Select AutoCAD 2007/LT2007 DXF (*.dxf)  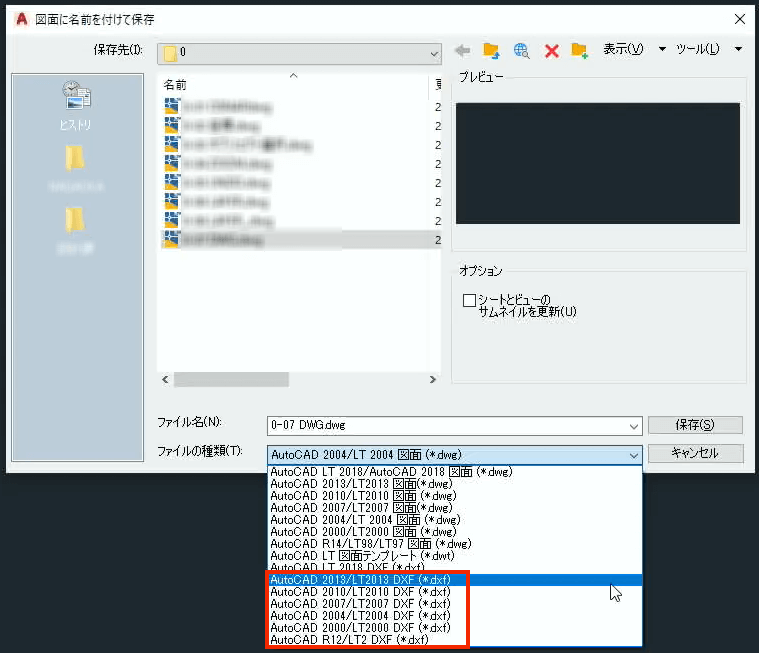(455, 604)
